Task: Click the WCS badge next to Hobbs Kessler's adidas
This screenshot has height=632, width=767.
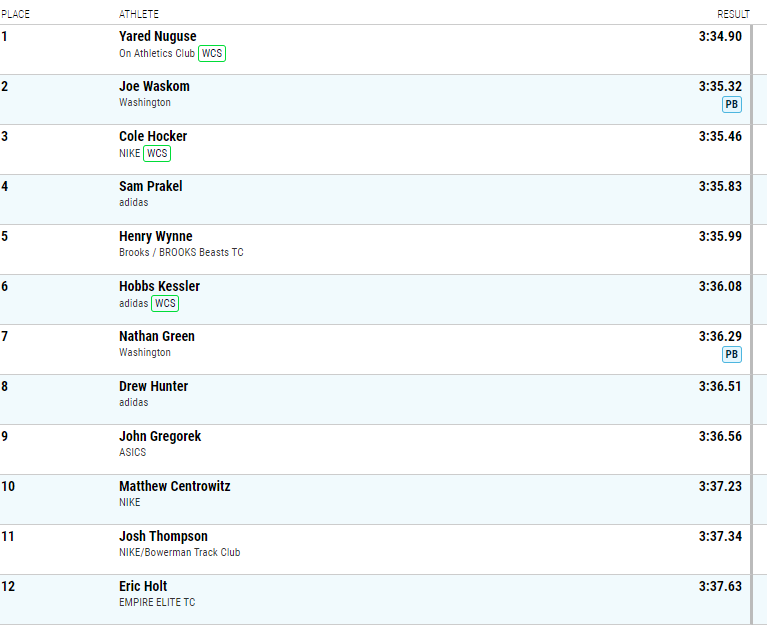Action: (165, 303)
